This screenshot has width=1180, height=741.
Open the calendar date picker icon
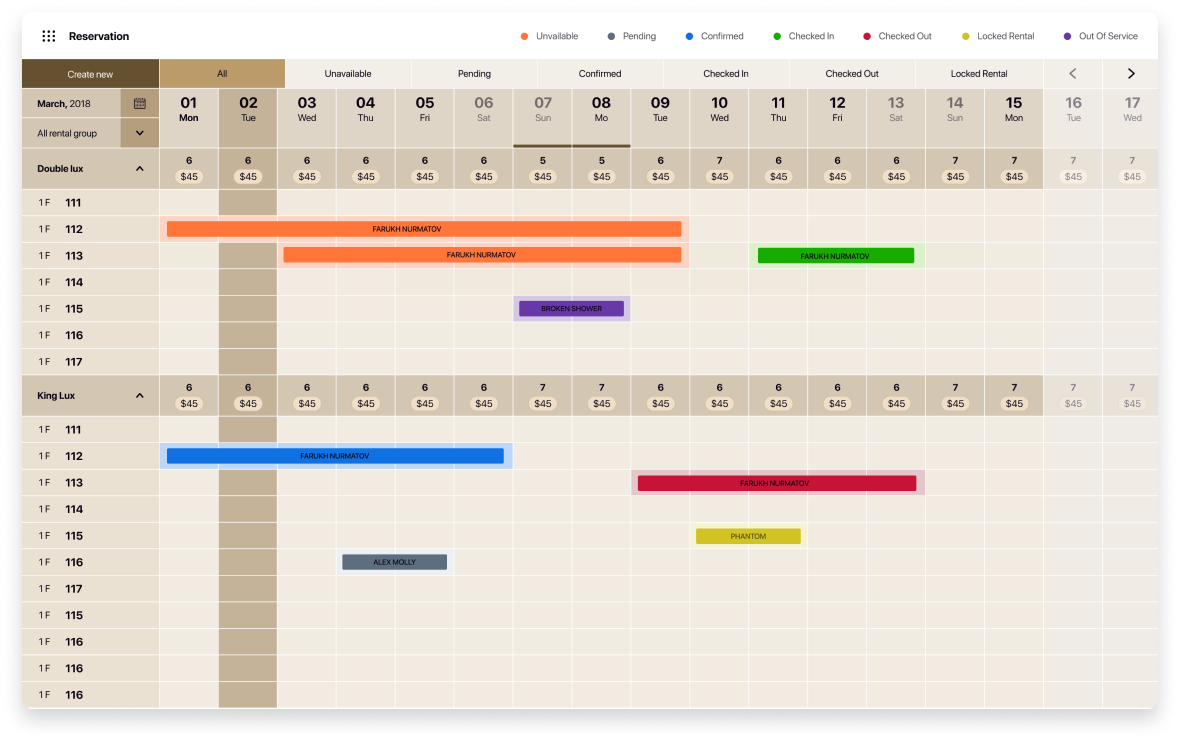pos(139,103)
